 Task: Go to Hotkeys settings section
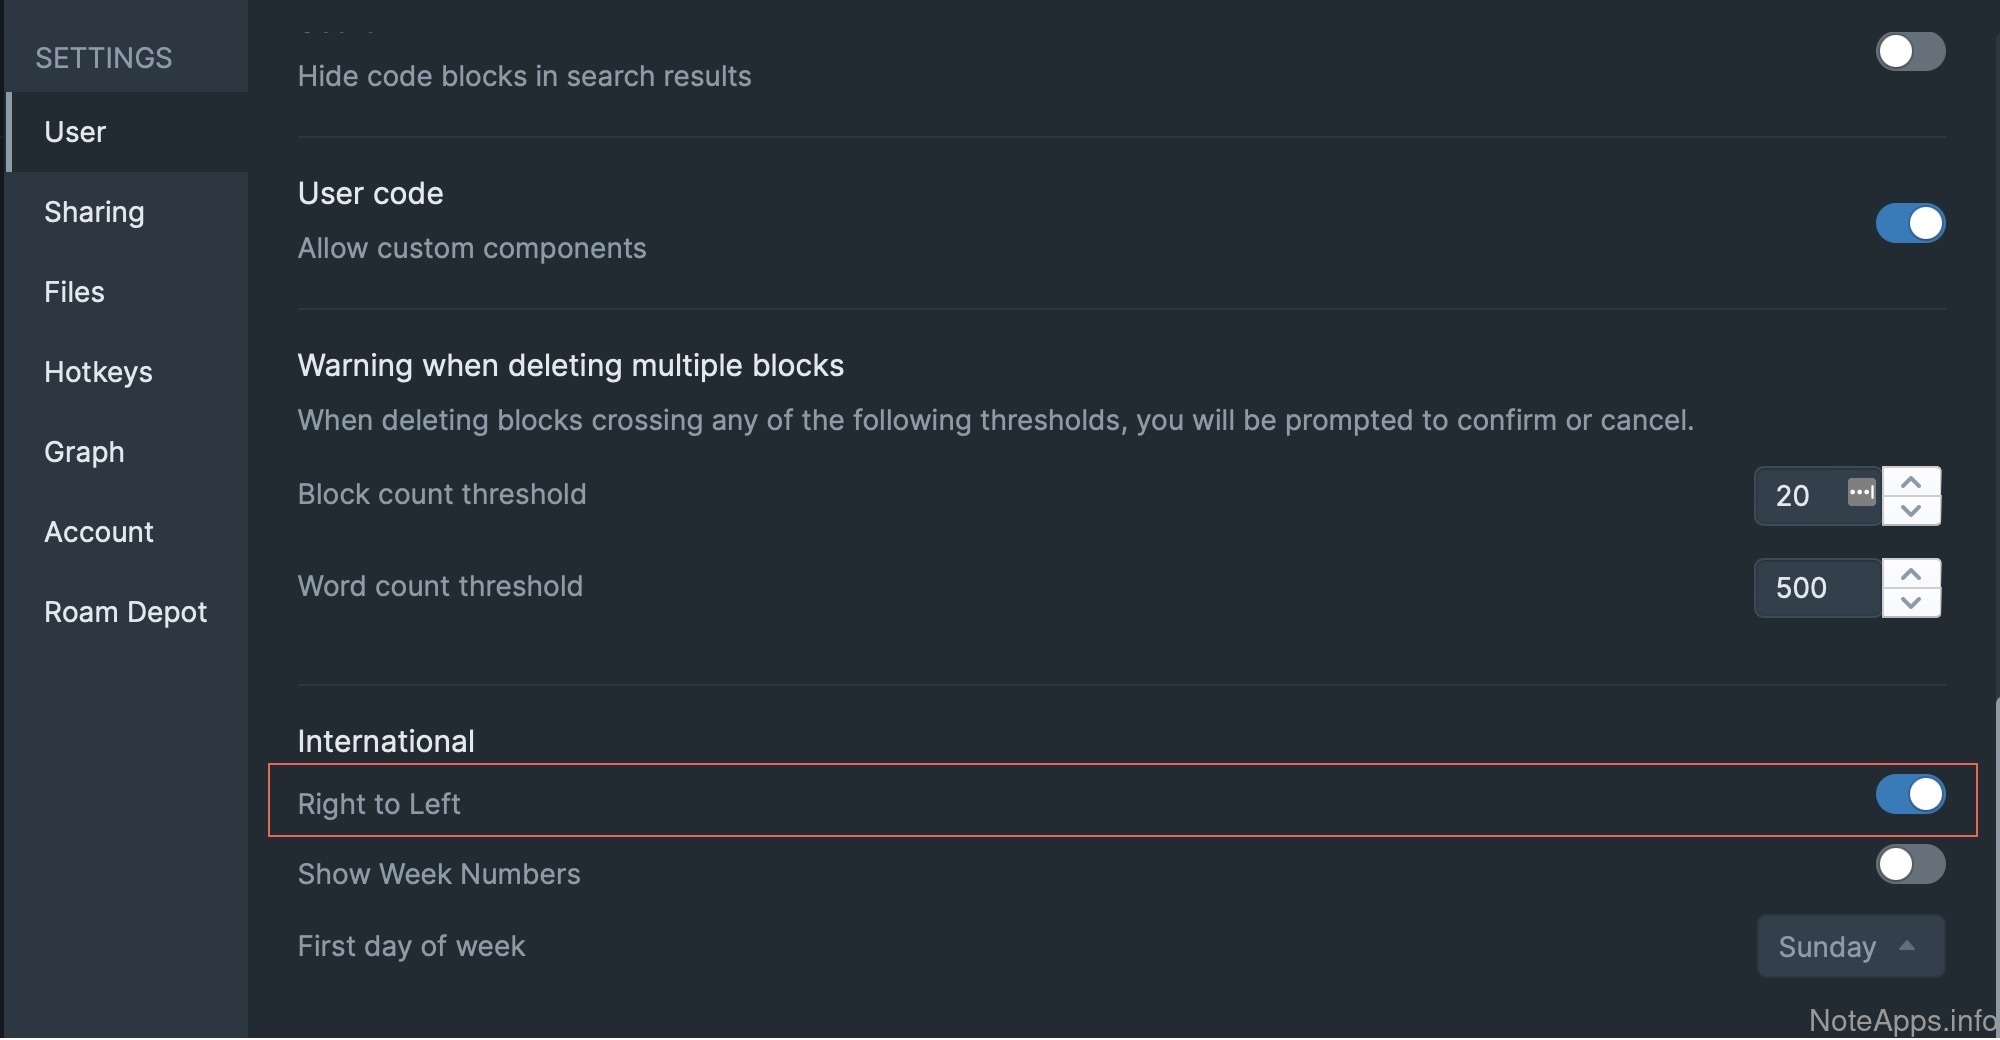tap(98, 372)
